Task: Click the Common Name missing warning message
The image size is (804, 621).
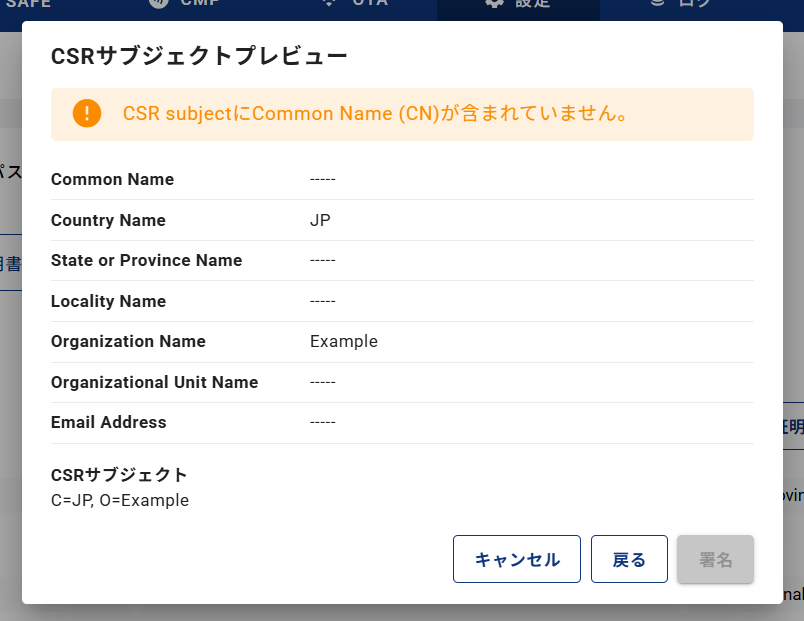Action: (375, 114)
